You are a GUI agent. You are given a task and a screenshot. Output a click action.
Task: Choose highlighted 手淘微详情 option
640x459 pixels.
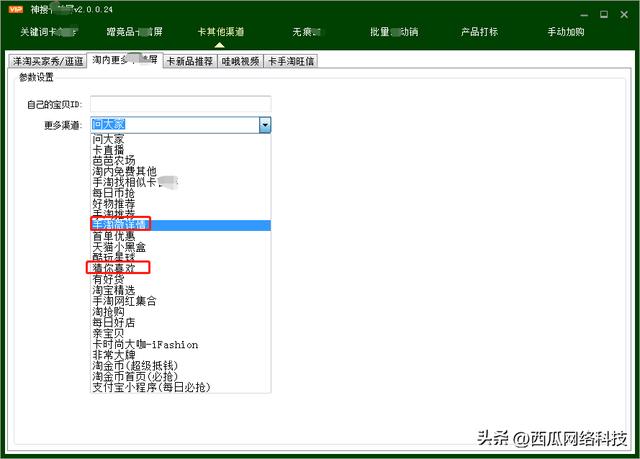point(180,225)
